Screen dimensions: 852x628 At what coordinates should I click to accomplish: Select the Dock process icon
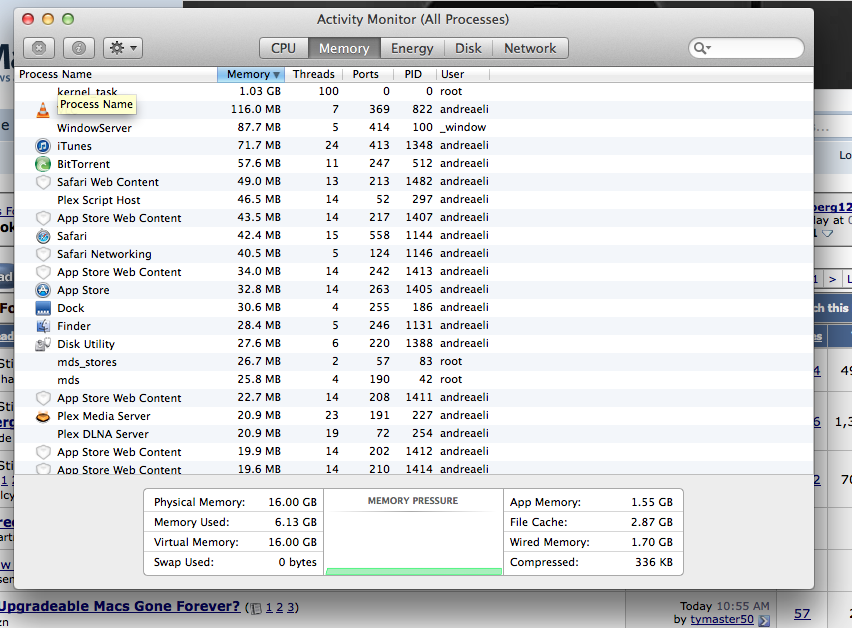(x=43, y=308)
